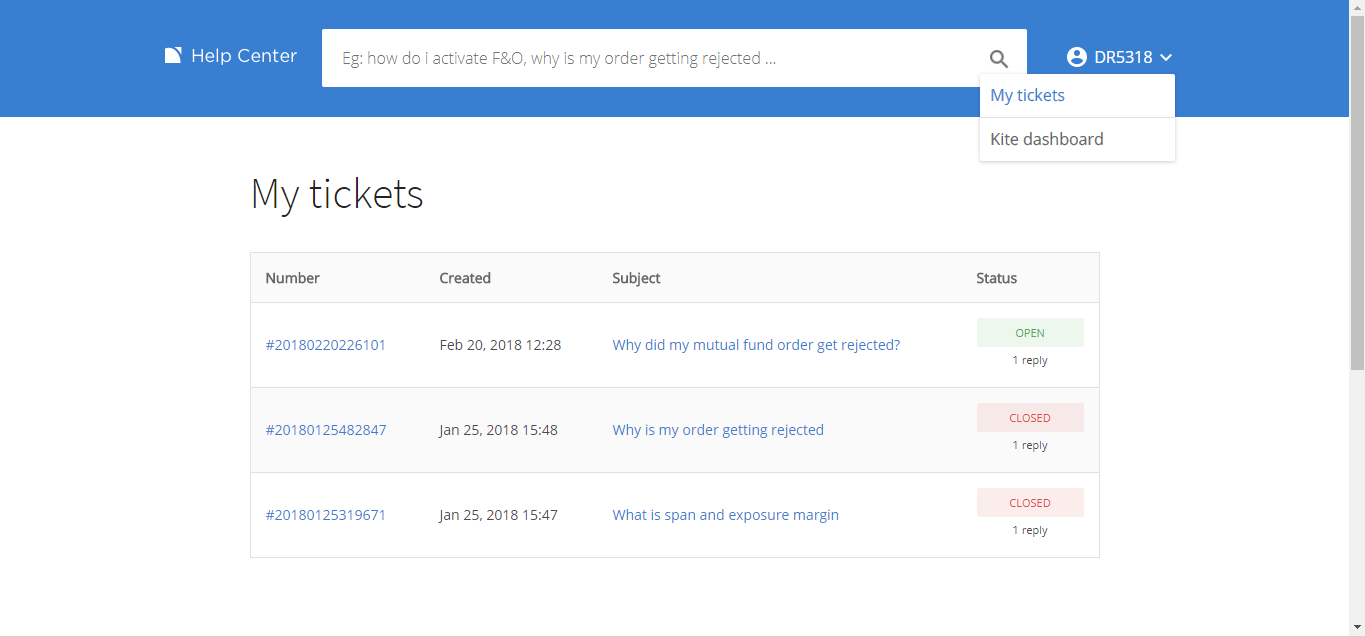Viewport: 1365px width, 637px height.
Task: Click the 'Jan 25, 2018 15:47' created date
Action: [499, 515]
